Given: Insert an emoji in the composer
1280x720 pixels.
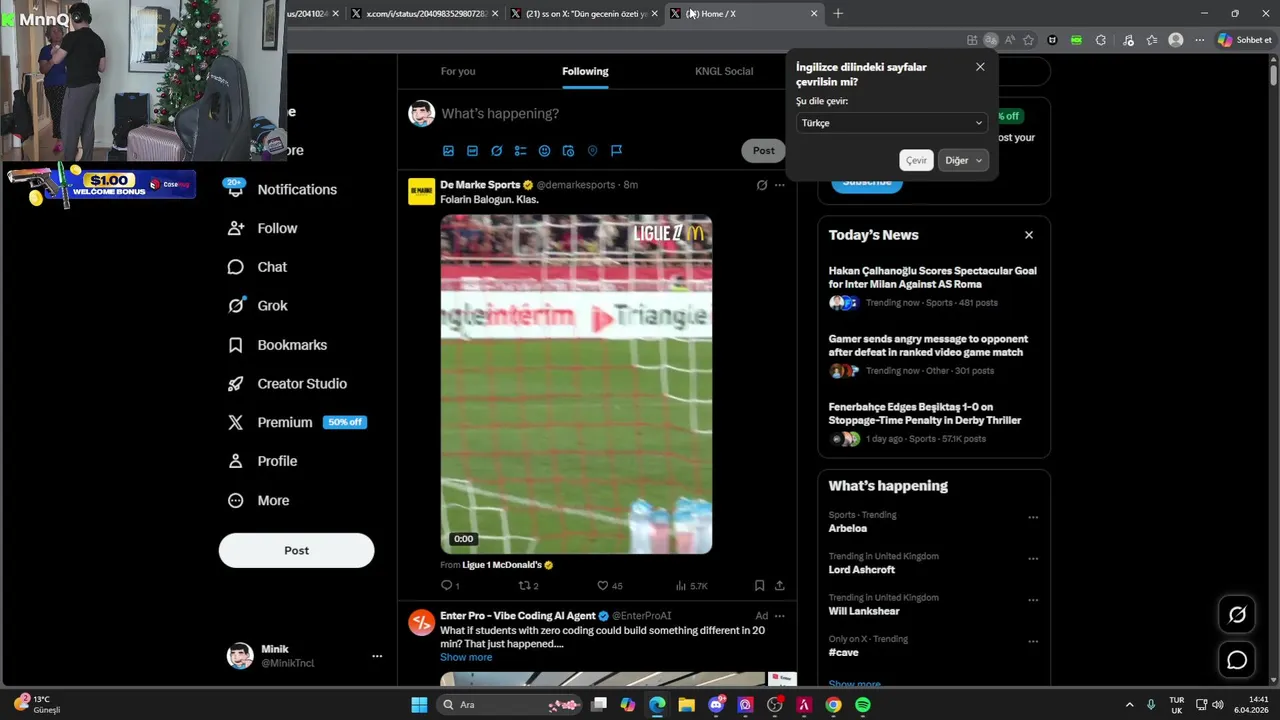Looking at the screenshot, I should [x=544, y=151].
